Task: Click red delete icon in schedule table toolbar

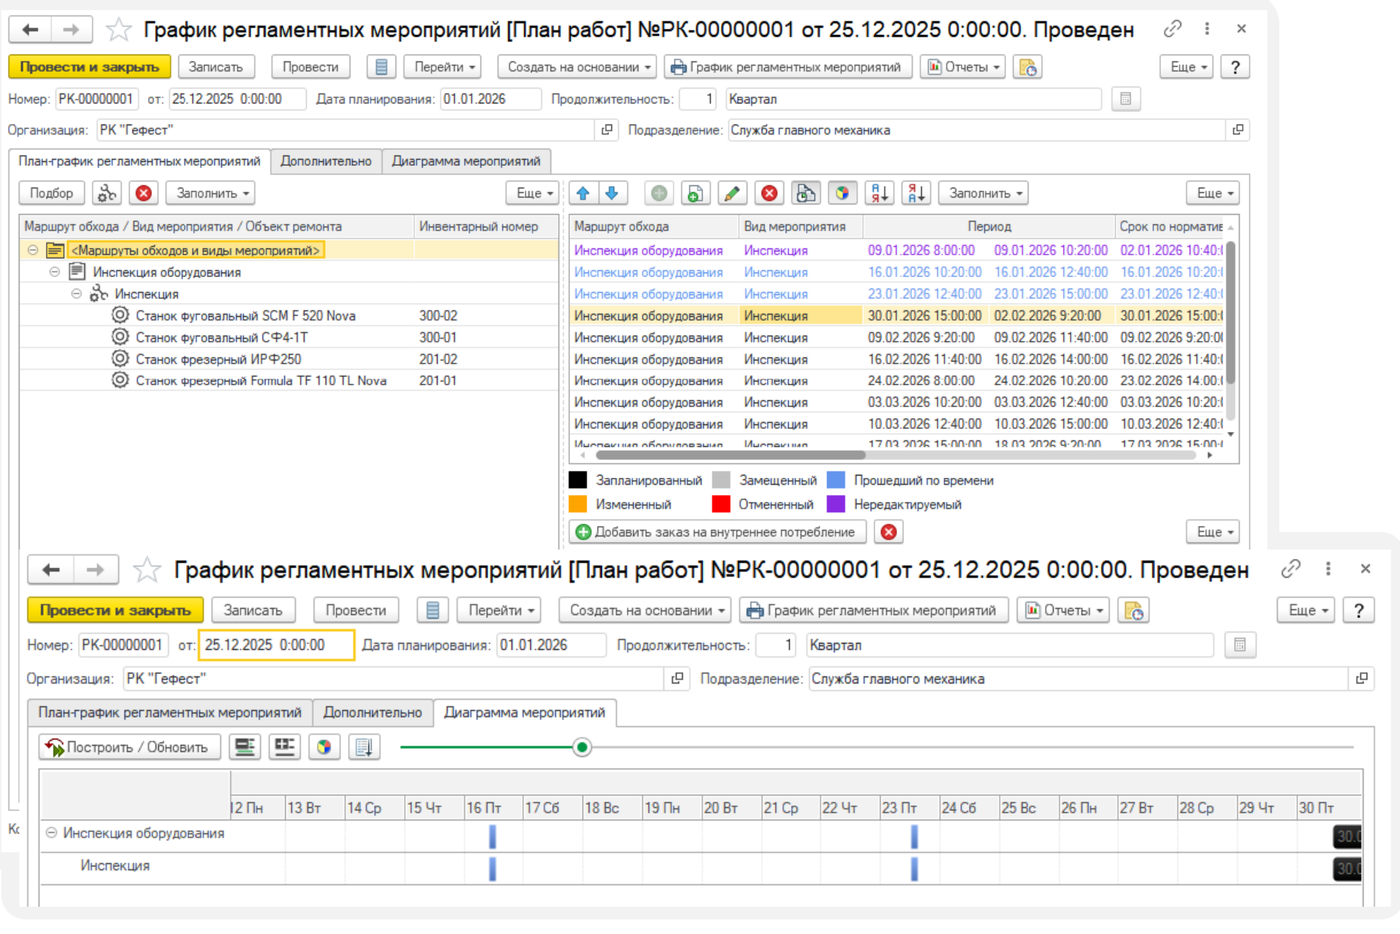Action: pyautogui.click(x=769, y=193)
